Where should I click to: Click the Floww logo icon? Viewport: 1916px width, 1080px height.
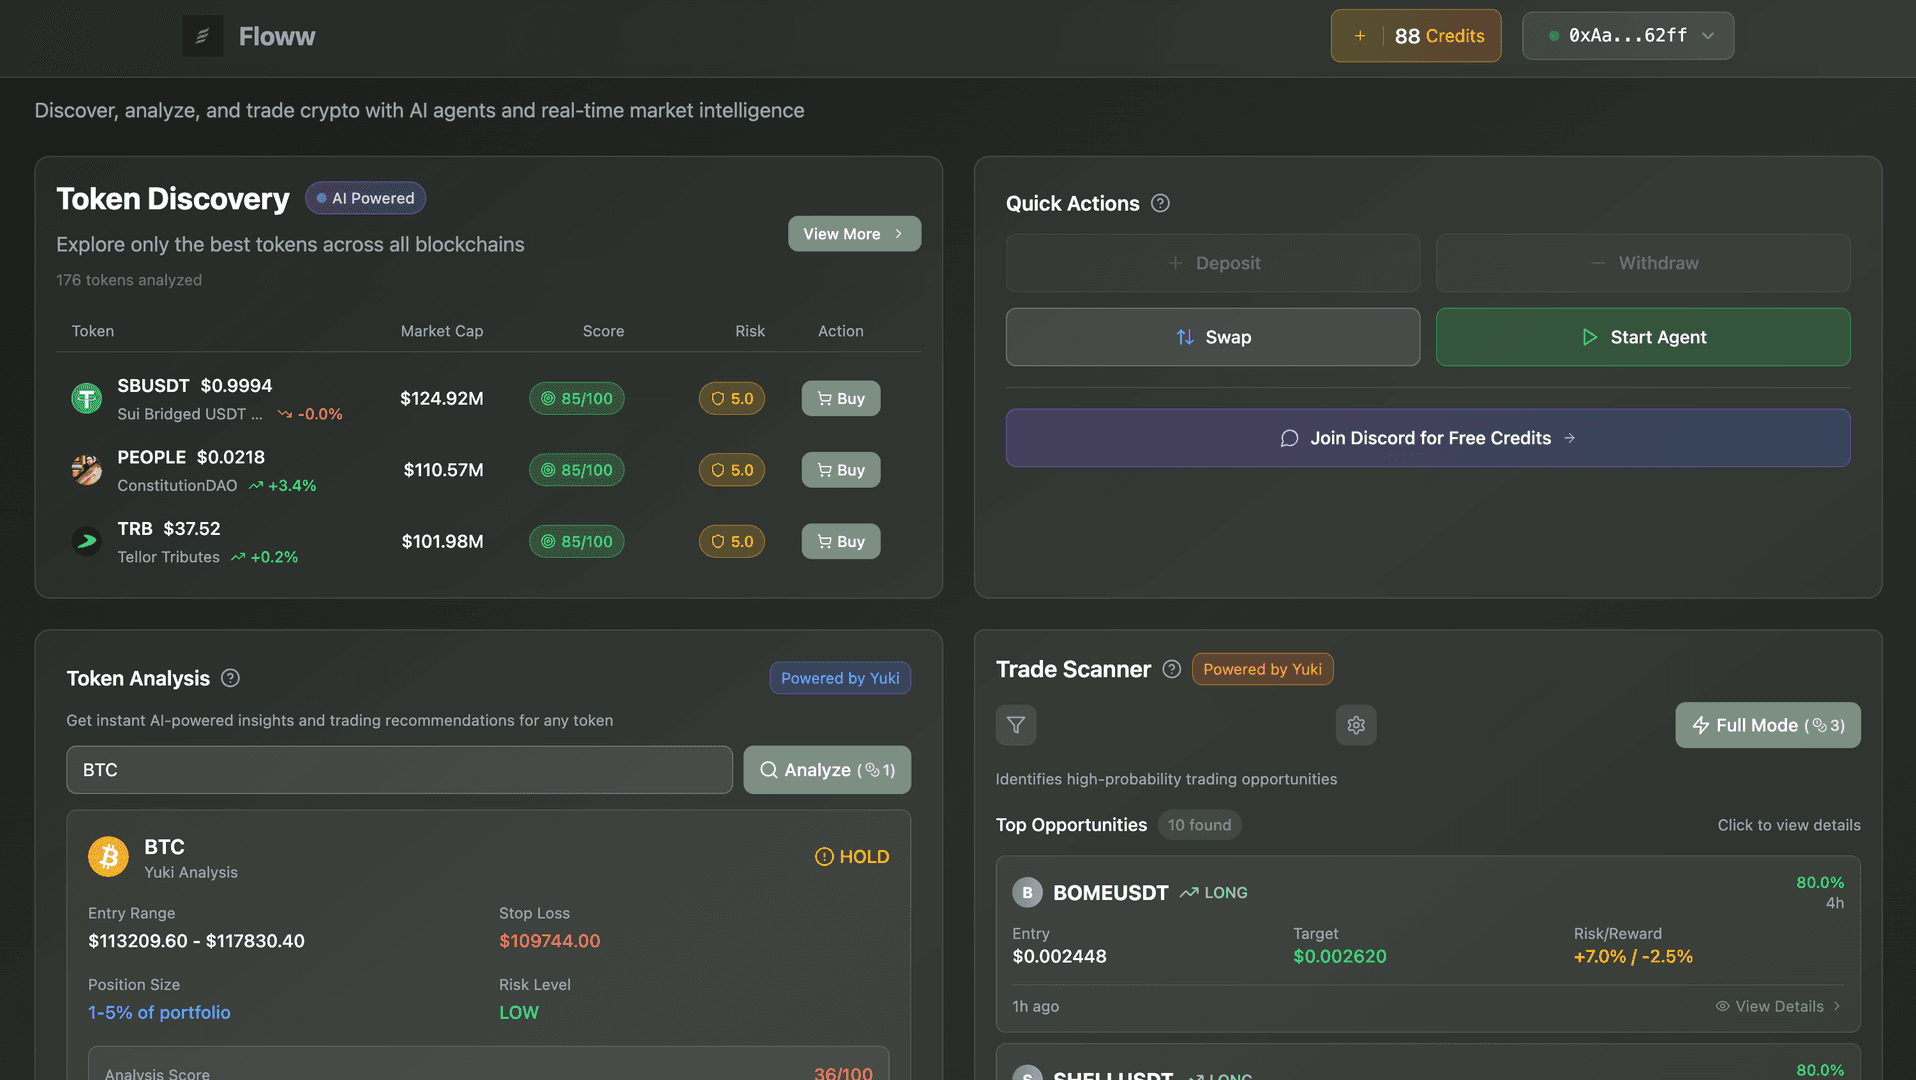[202, 36]
